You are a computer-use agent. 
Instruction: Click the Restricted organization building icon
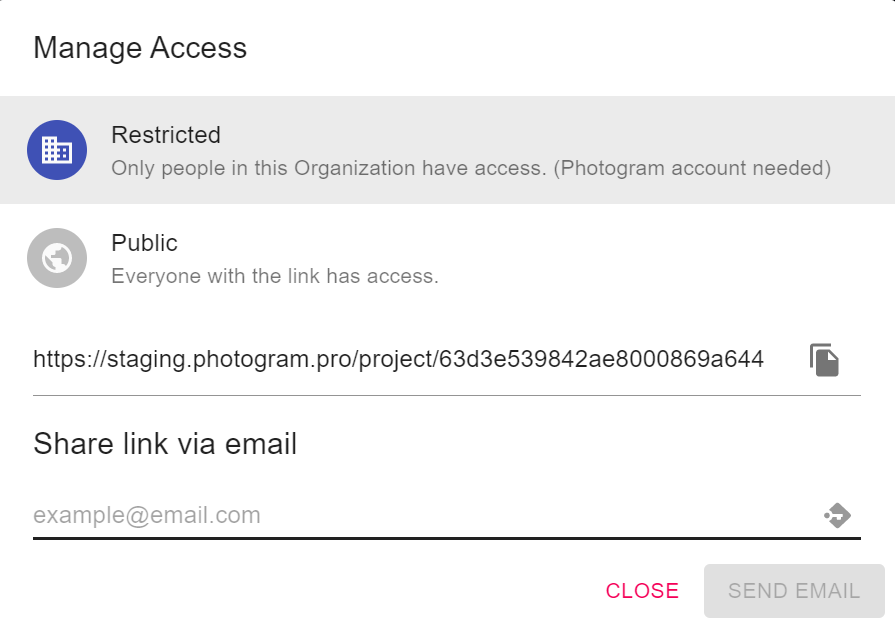[57, 150]
